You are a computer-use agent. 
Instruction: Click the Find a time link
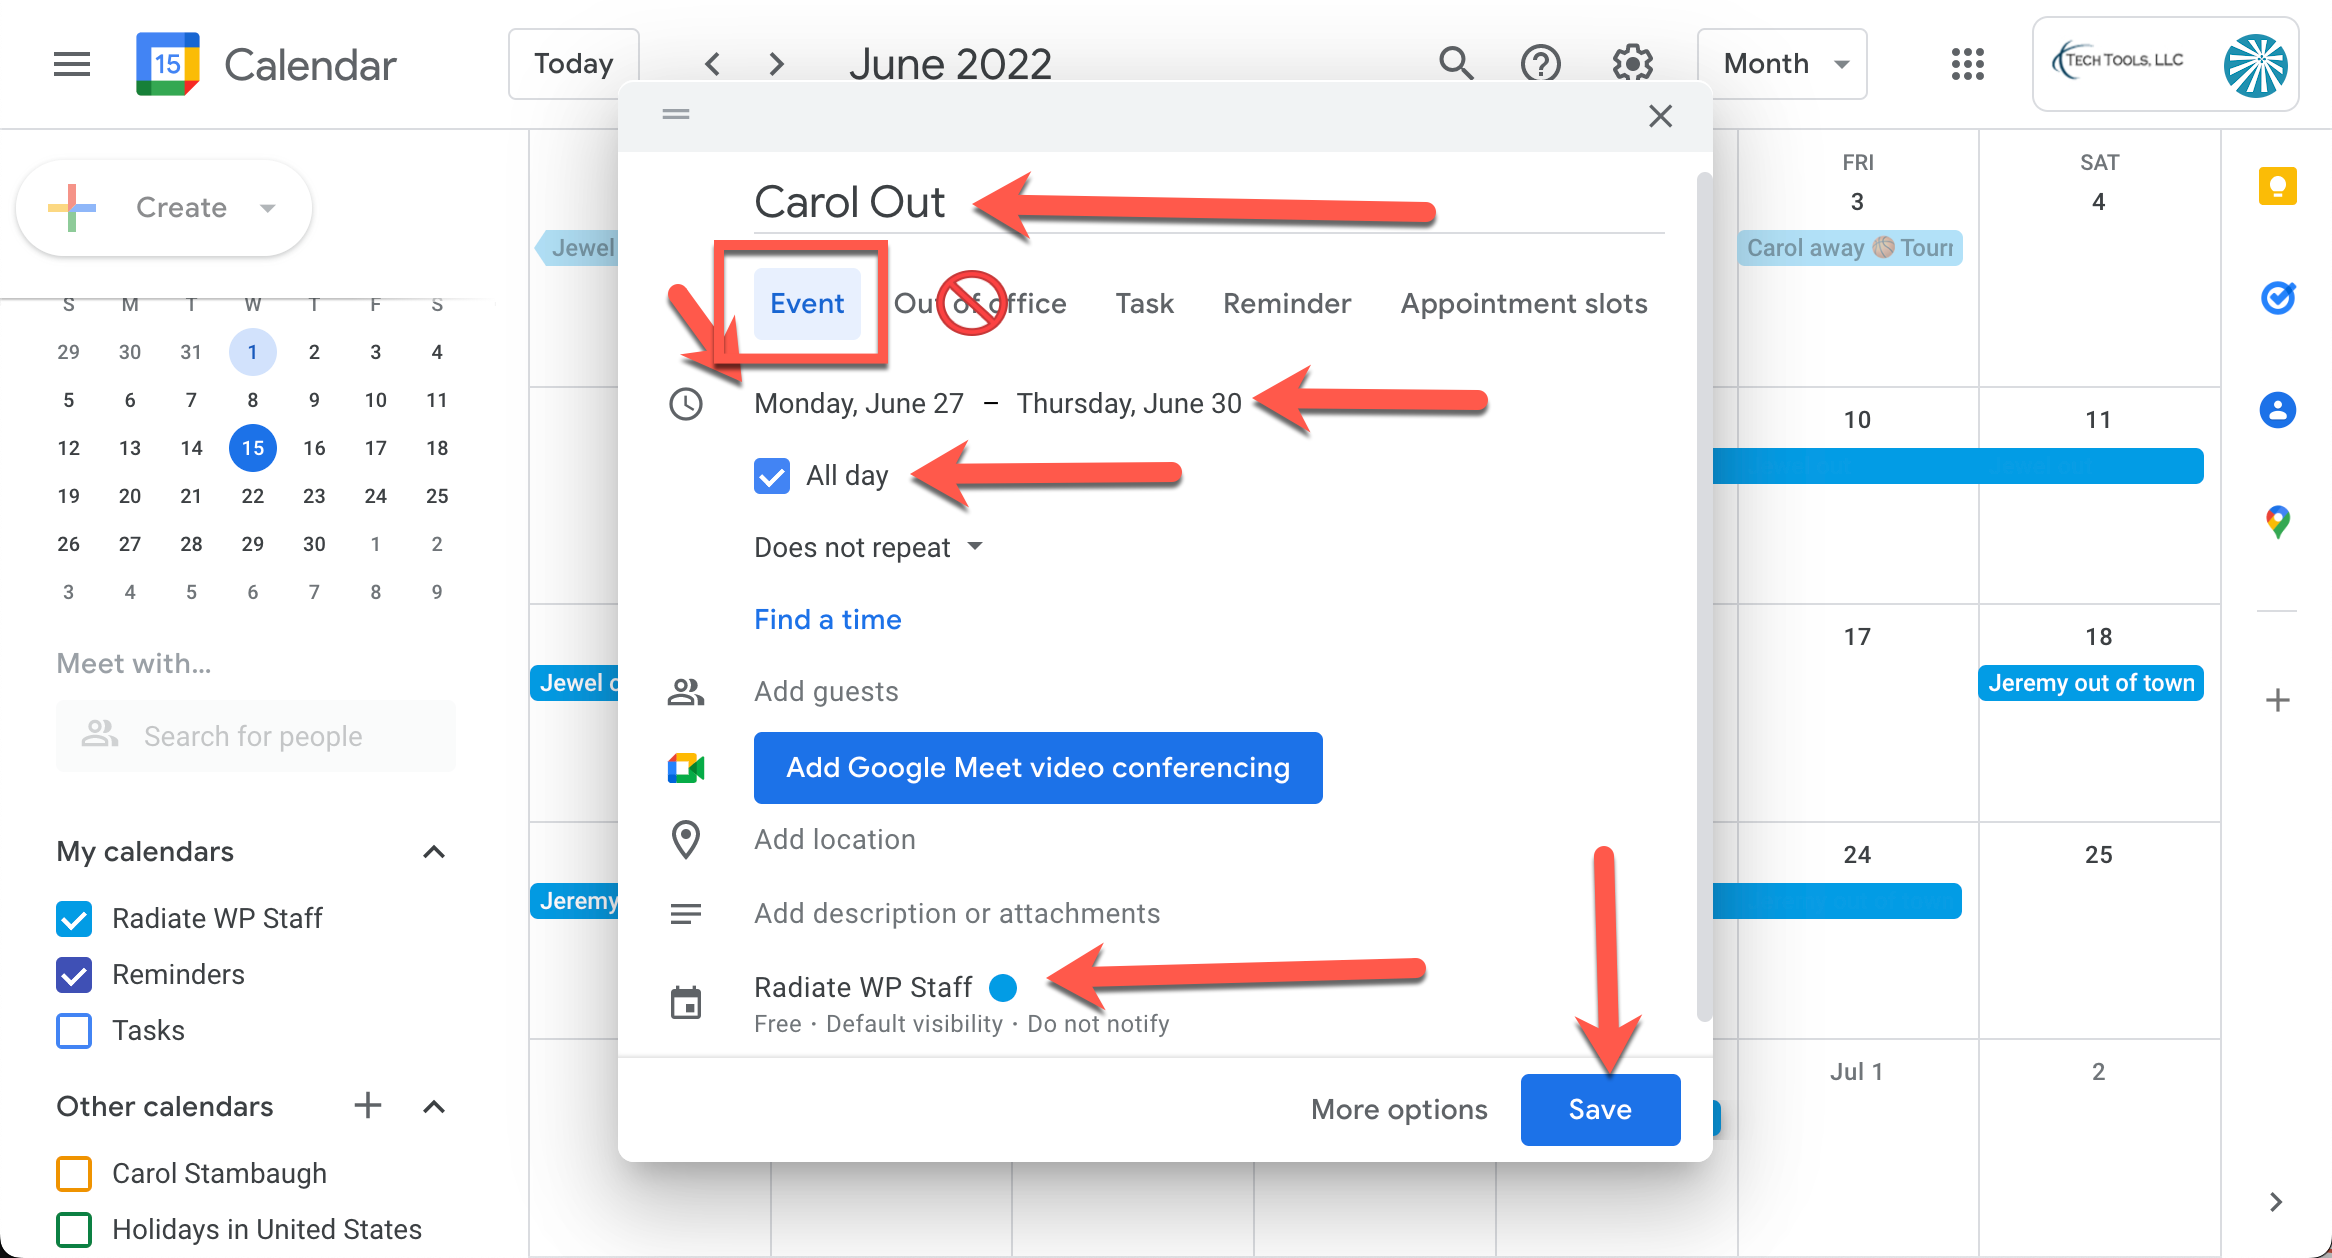point(827,619)
